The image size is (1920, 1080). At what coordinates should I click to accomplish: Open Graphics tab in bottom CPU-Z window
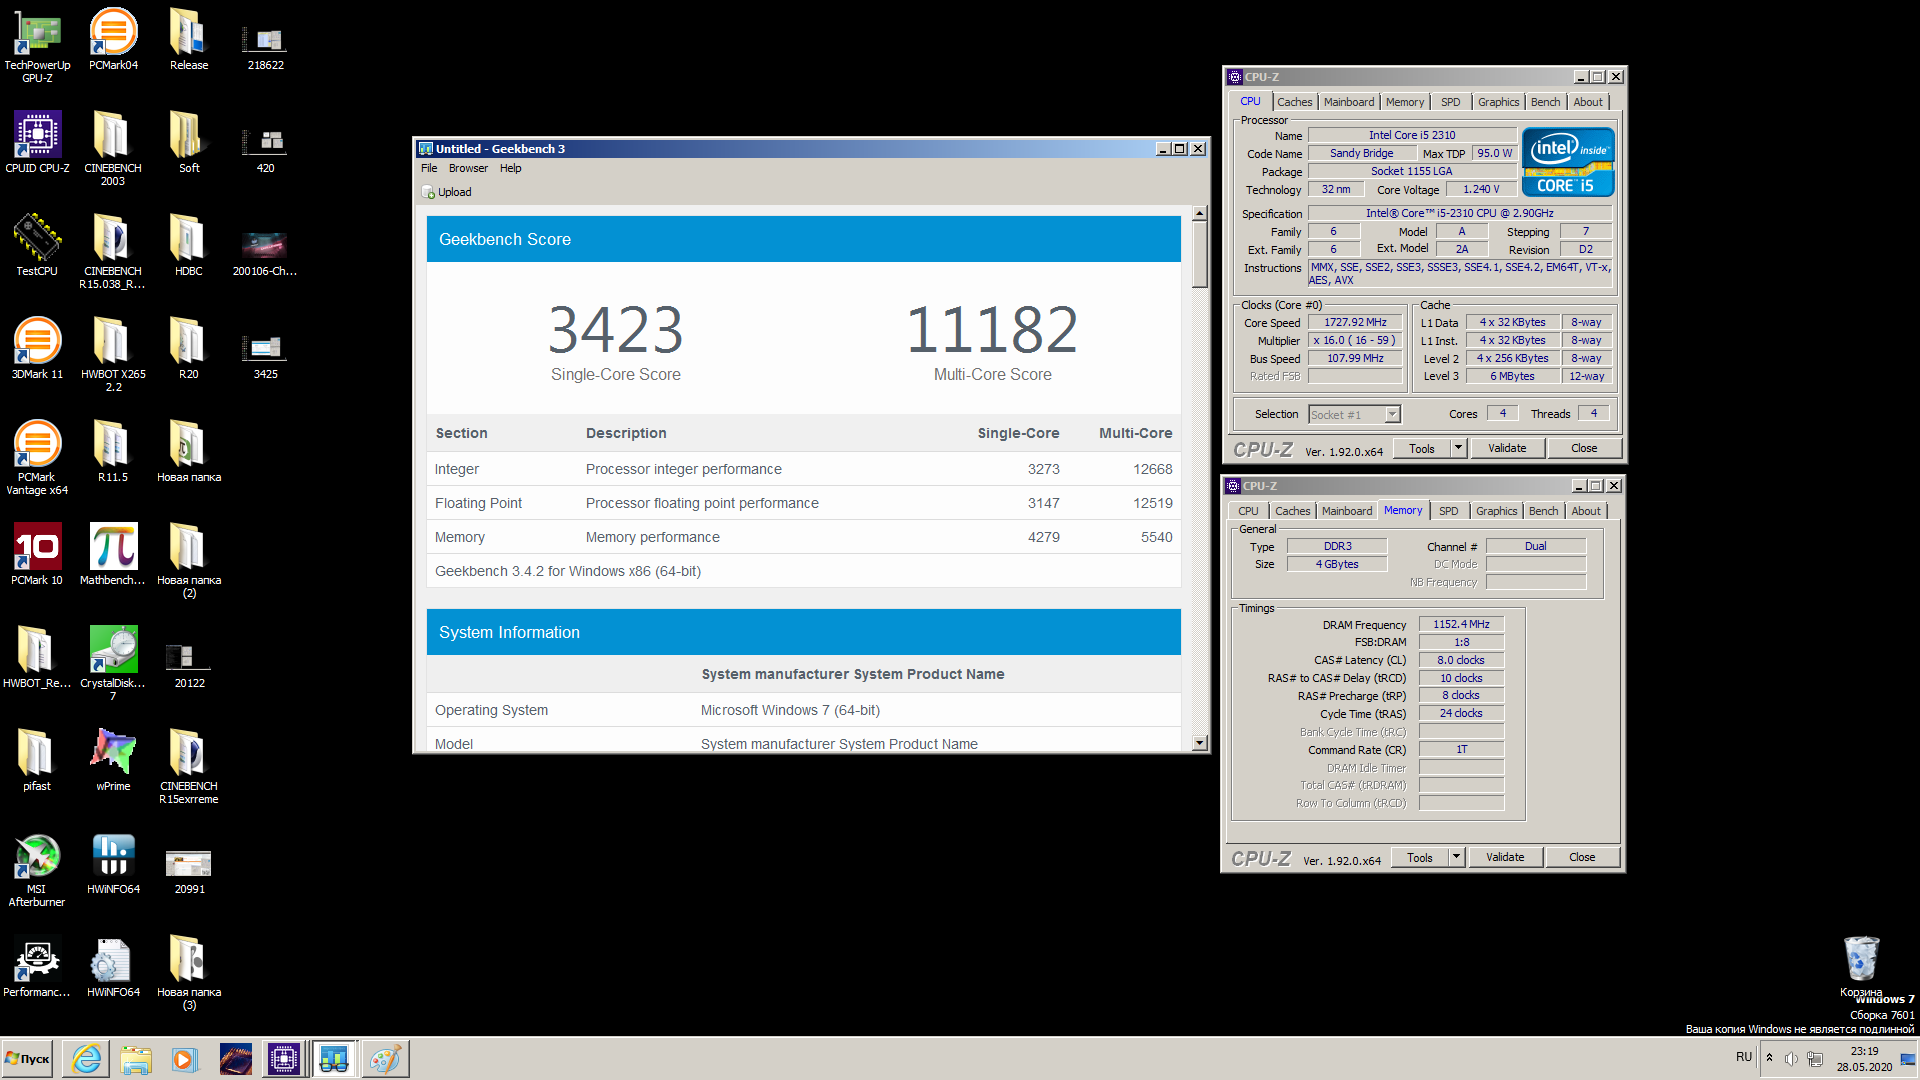click(1496, 511)
